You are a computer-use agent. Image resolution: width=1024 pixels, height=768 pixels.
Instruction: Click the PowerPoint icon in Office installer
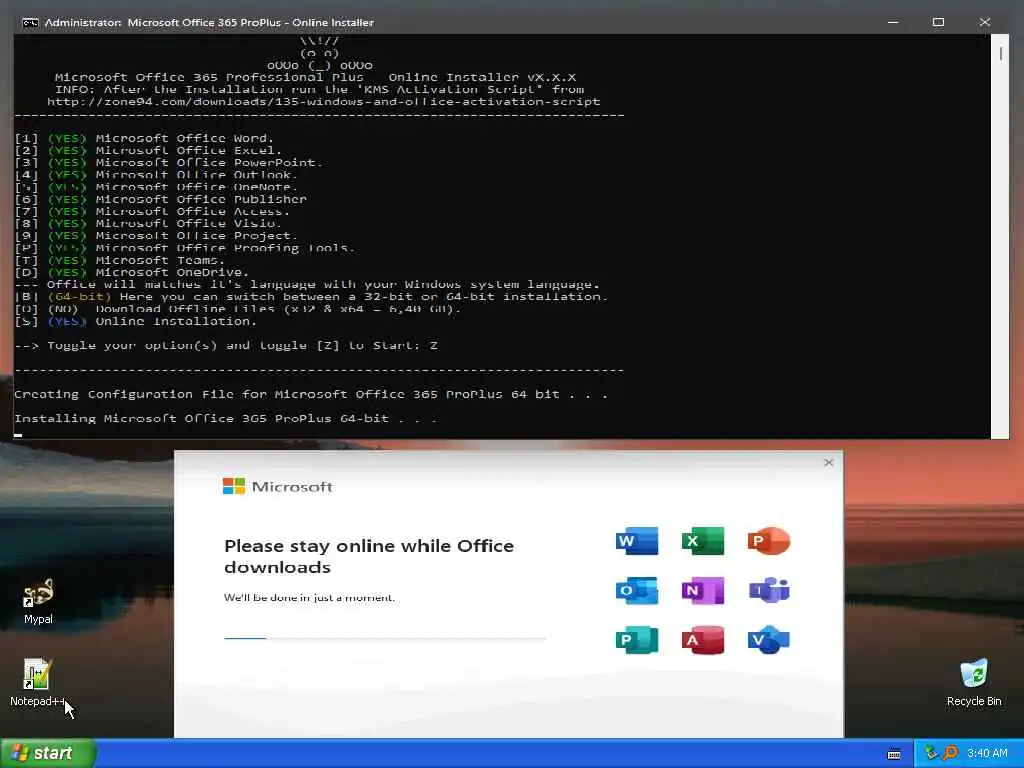pyautogui.click(x=769, y=541)
